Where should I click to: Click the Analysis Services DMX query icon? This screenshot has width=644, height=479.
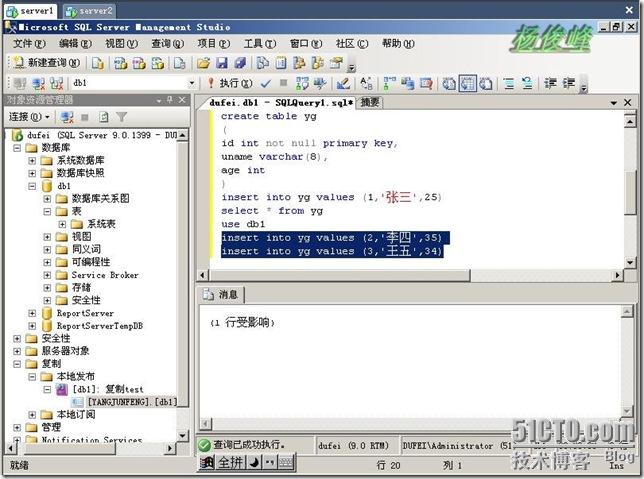[x=139, y=63]
